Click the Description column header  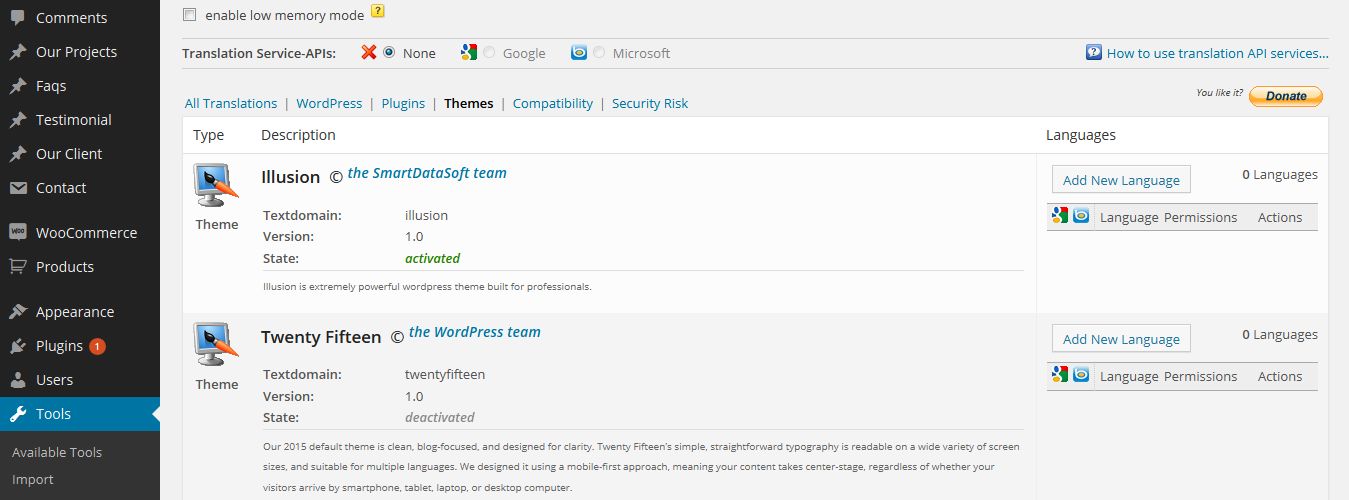click(298, 135)
